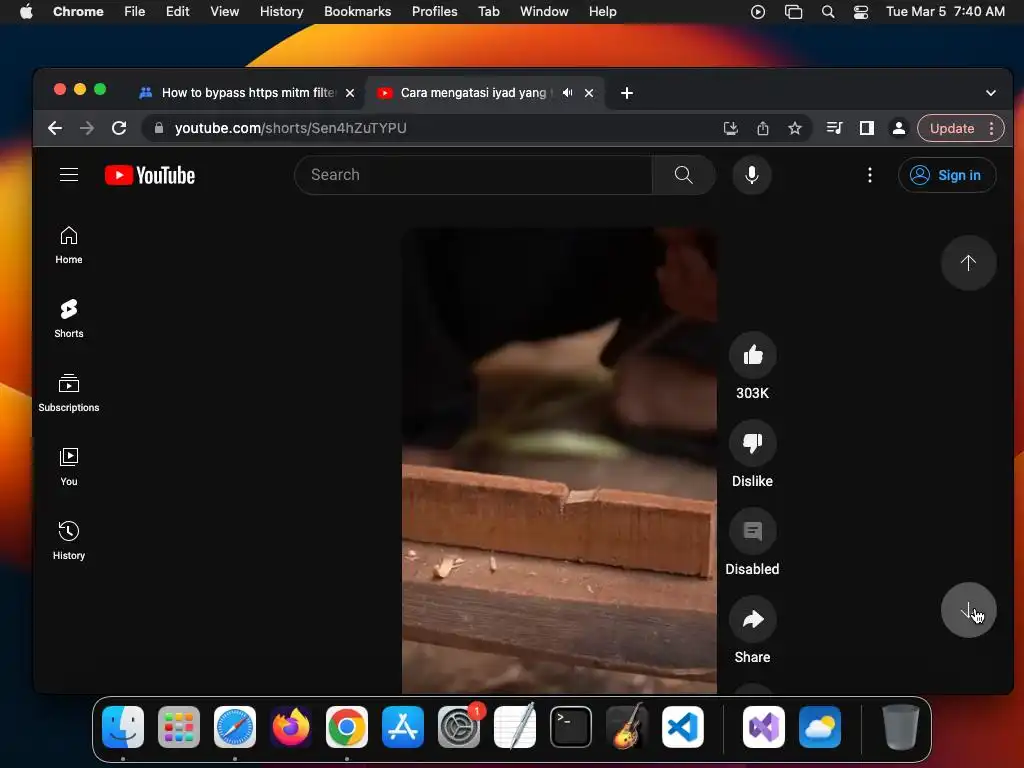The image size is (1024, 768).
Task: Open Chrome three-dot menu next to Update
Action: tap(992, 128)
